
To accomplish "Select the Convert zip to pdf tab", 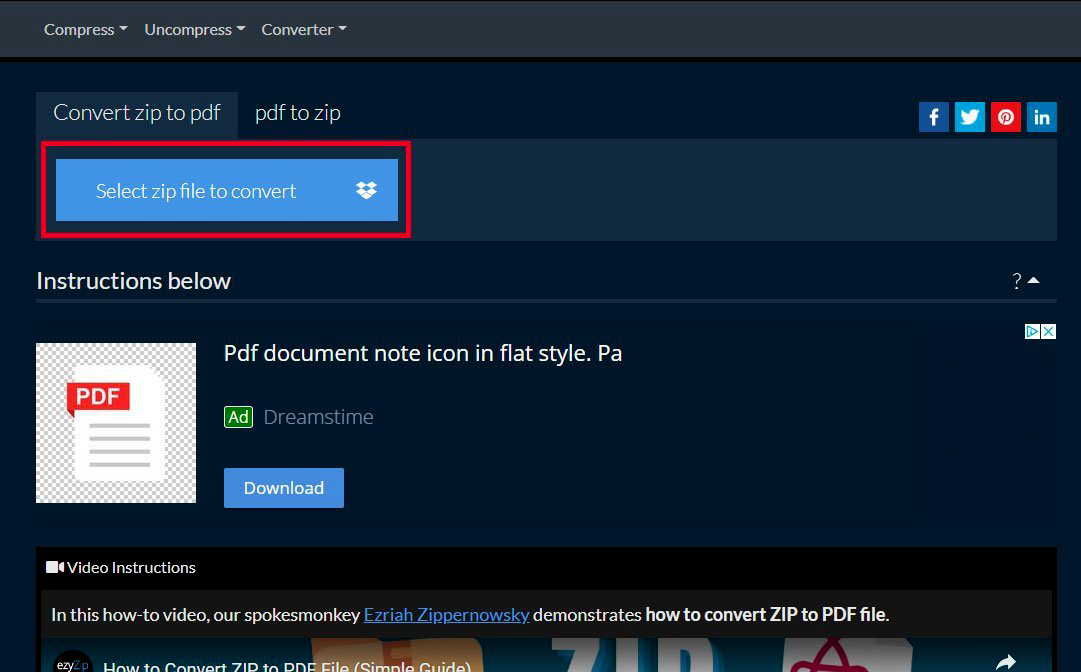I will (x=137, y=113).
